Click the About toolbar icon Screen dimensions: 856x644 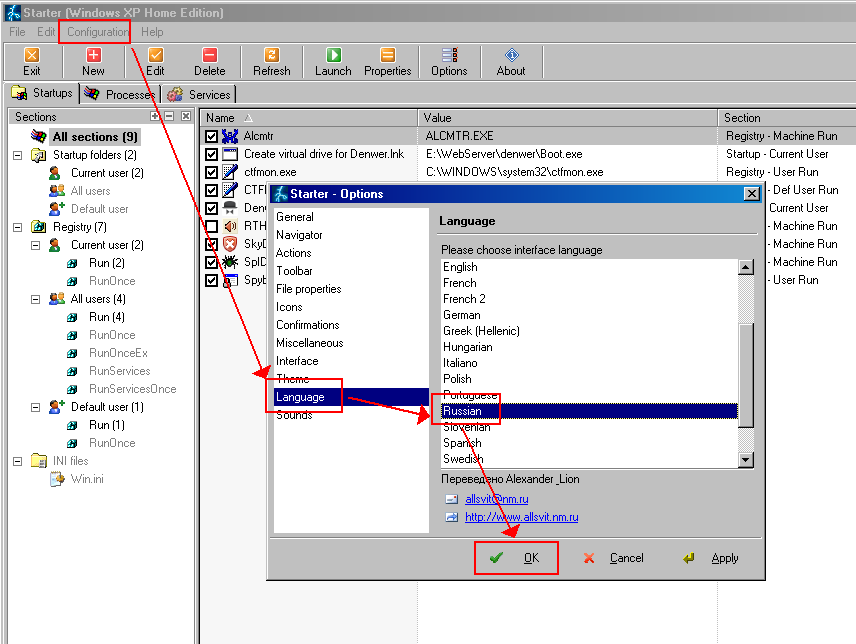511,55
